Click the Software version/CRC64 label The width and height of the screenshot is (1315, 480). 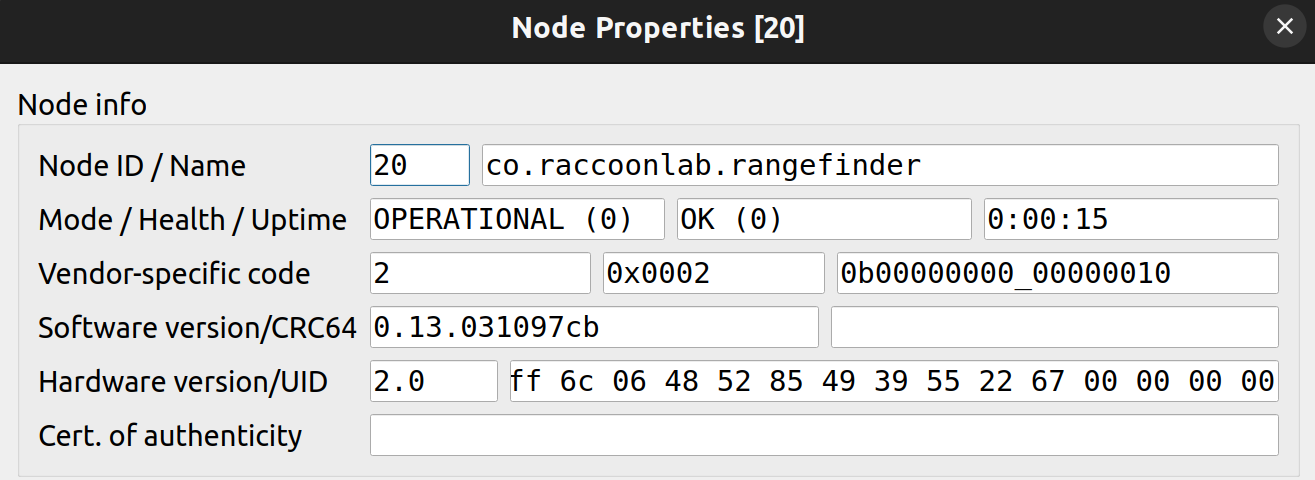tap(198, 328)
